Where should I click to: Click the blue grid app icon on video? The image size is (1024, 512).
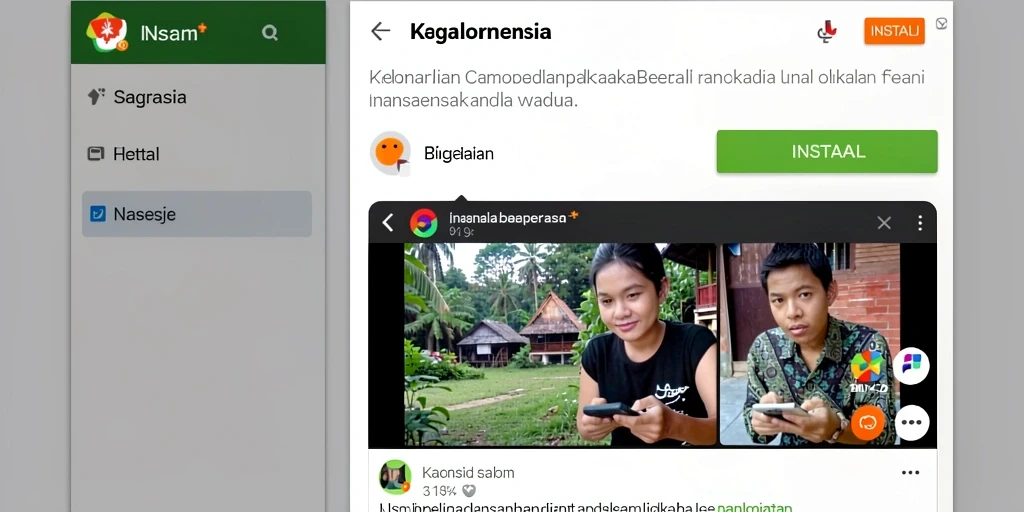[911, 365]
